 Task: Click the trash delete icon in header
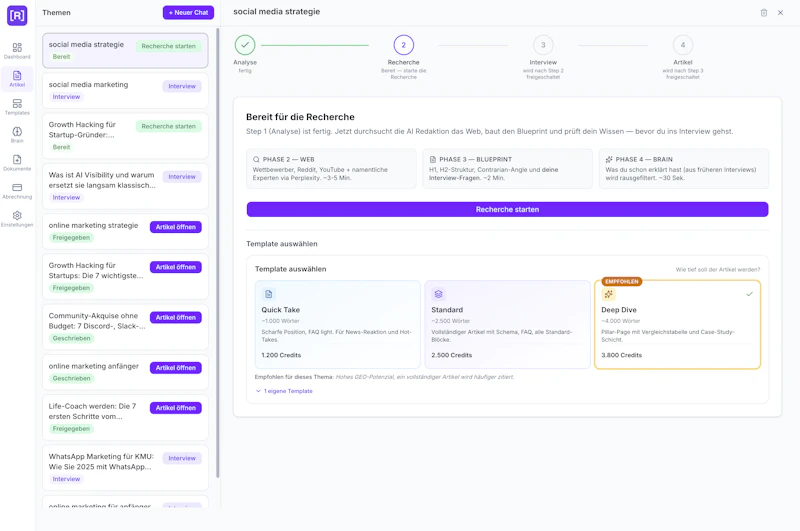[764, 13]
